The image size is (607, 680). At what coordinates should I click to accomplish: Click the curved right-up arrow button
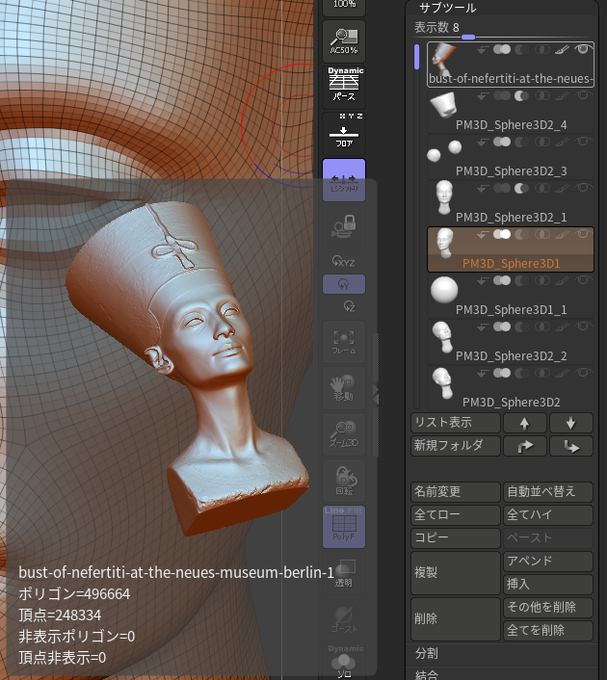point(525,446)
